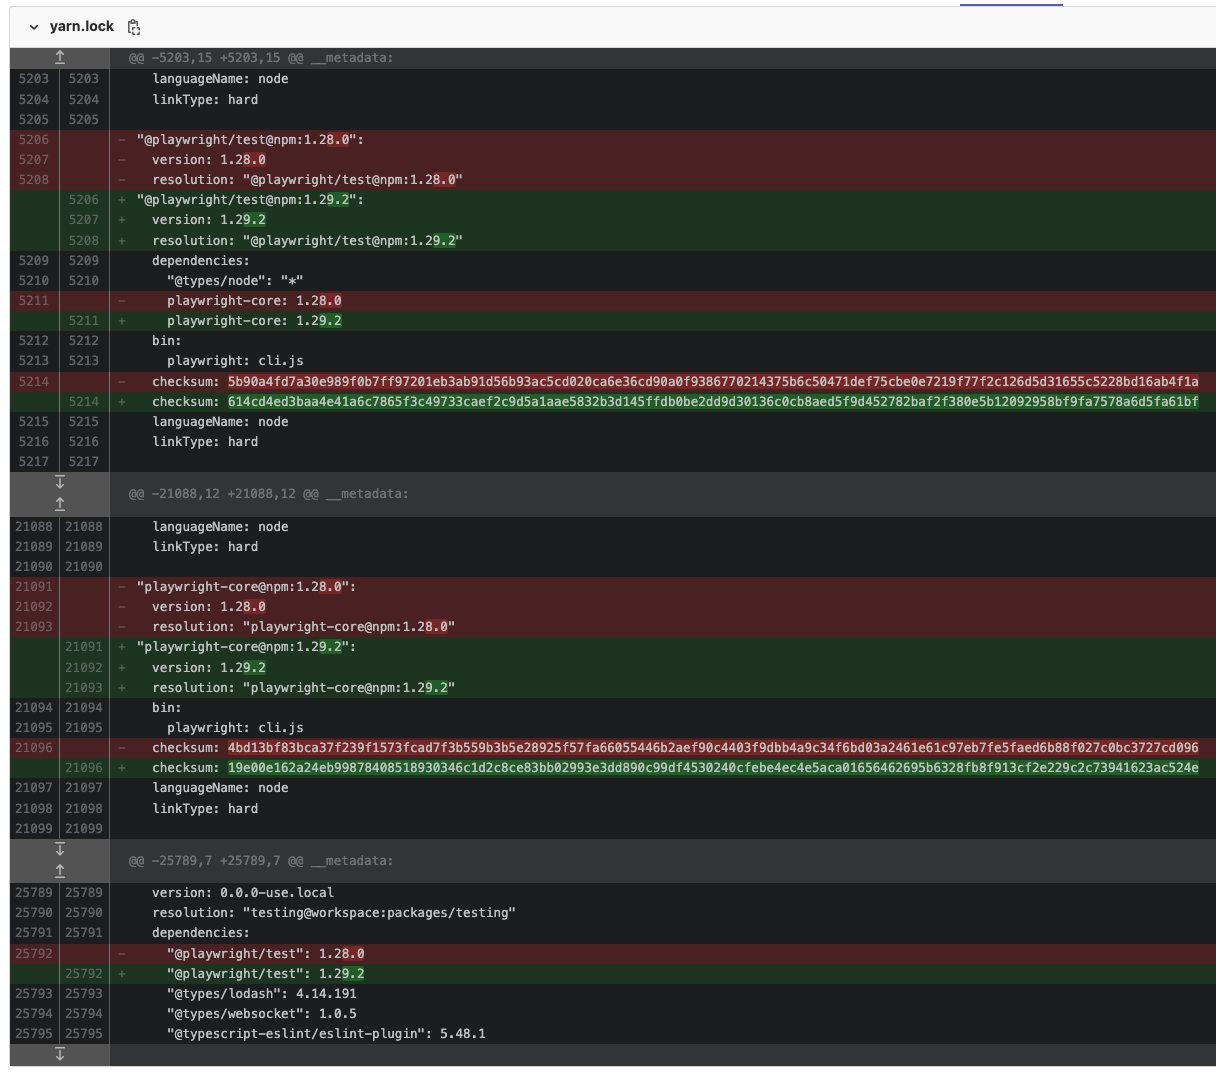Image resolution: width=1216 pixels, height=1085 pixels.
Task: Copy the yarn.lock file path icon
Action: (x=134, y=27)
